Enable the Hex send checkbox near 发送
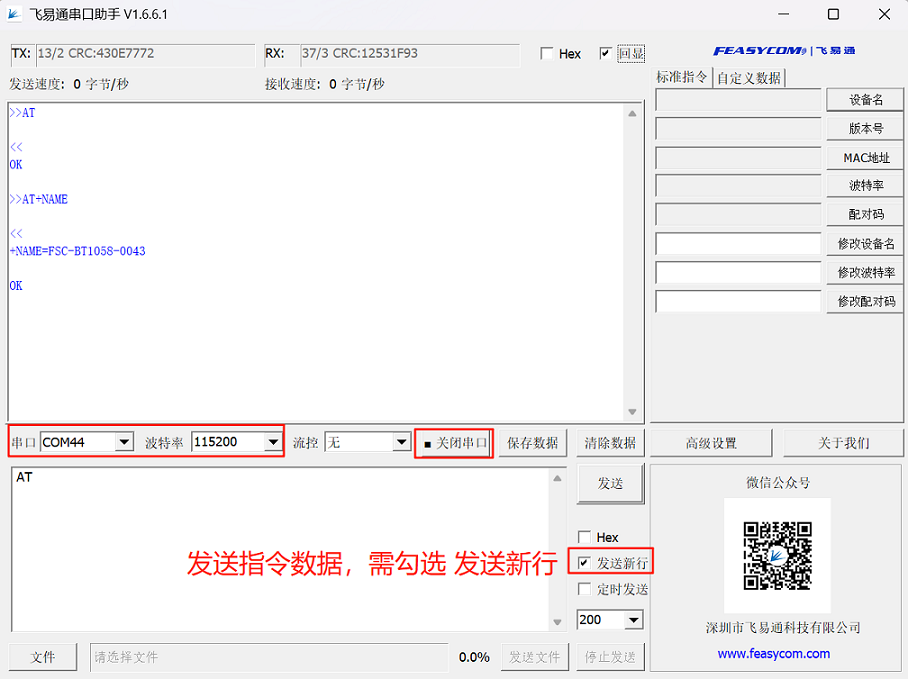The height and width of the screenshot is (679, 908). [584, 537]
